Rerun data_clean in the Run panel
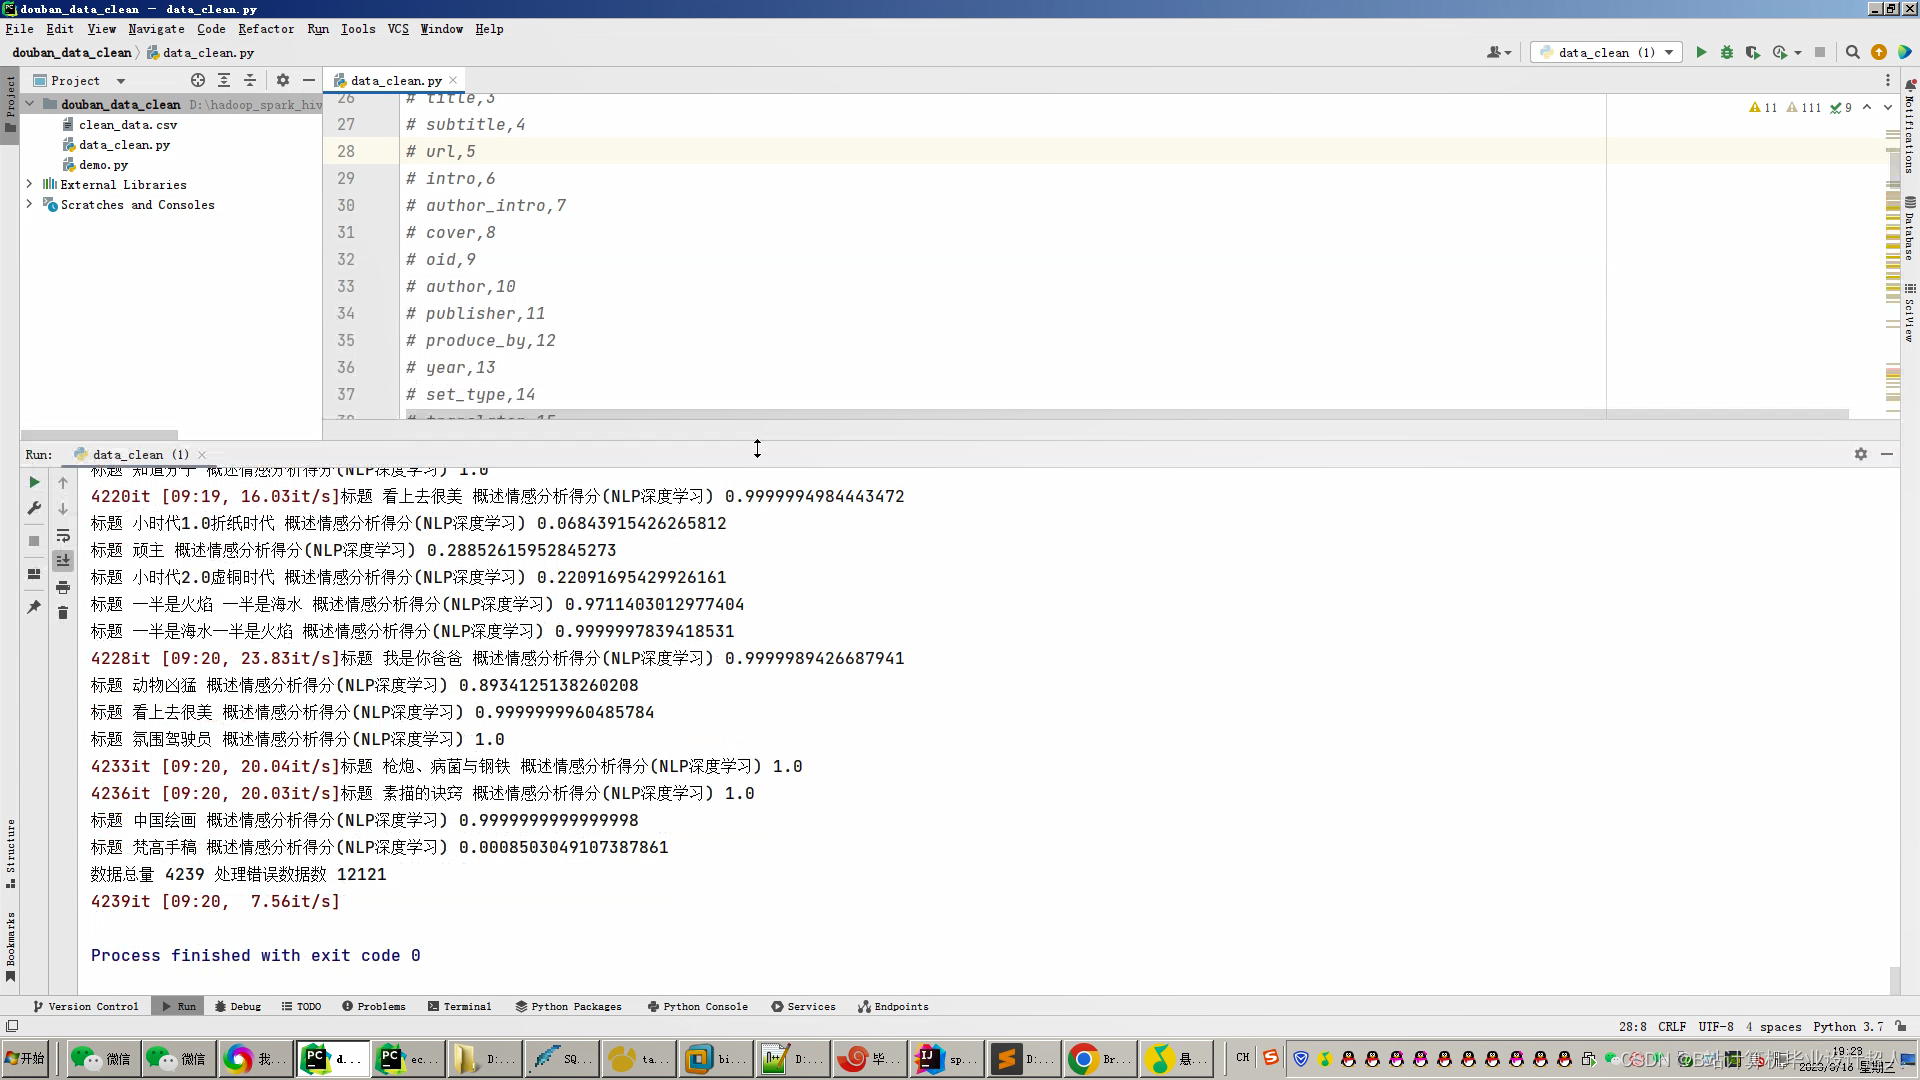Image resolution: width=1920 pixels, height=1080 pixels. point(34,482)
